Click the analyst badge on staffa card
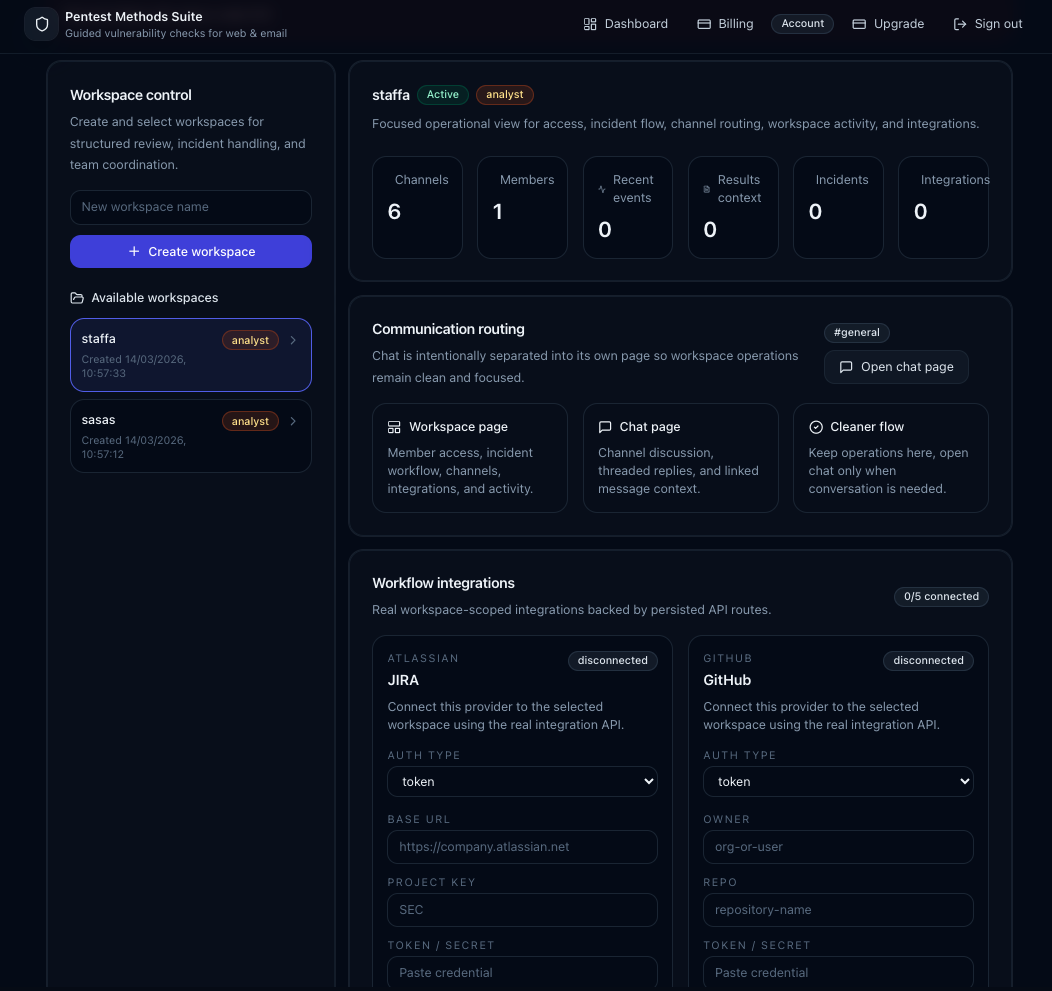The height and width of the screenshot is (991, 1052). click(250, 340)
